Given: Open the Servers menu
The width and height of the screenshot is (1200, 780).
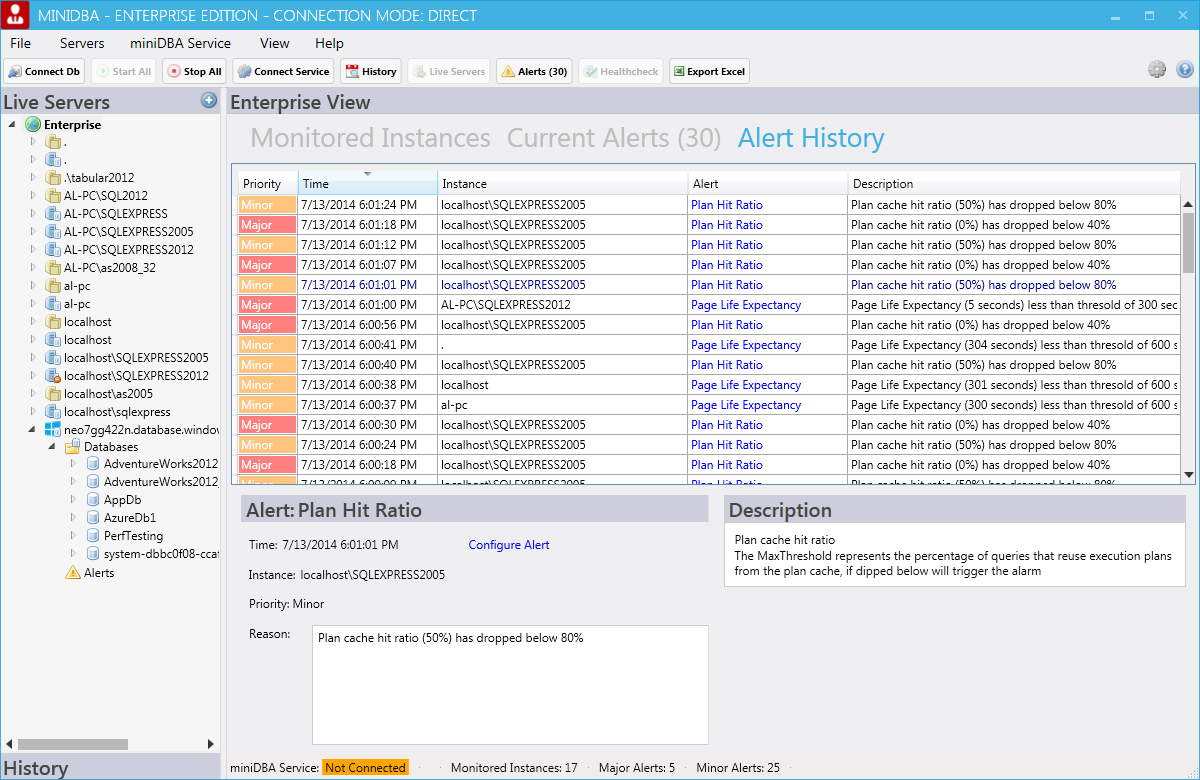Looking at the screenshot, I should tap(82, 43).
